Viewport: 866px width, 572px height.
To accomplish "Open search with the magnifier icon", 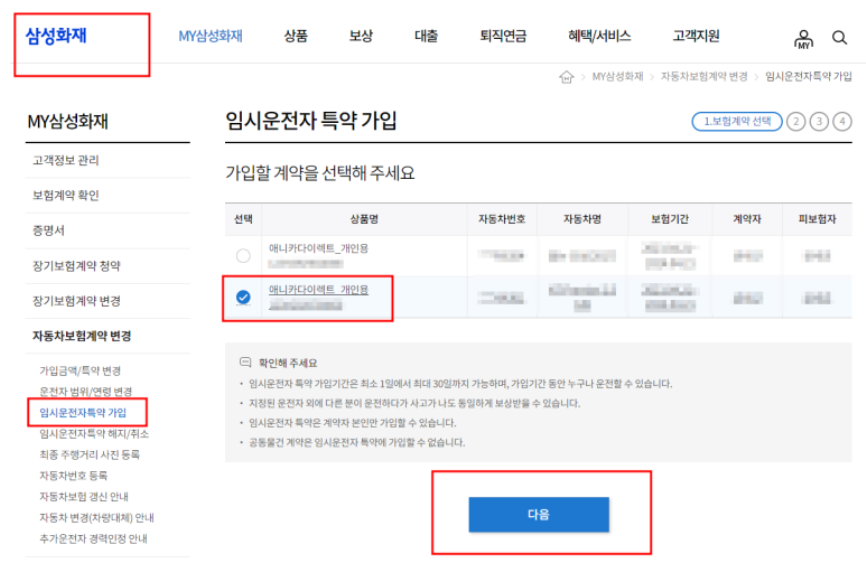I will (x=839, y=38).
